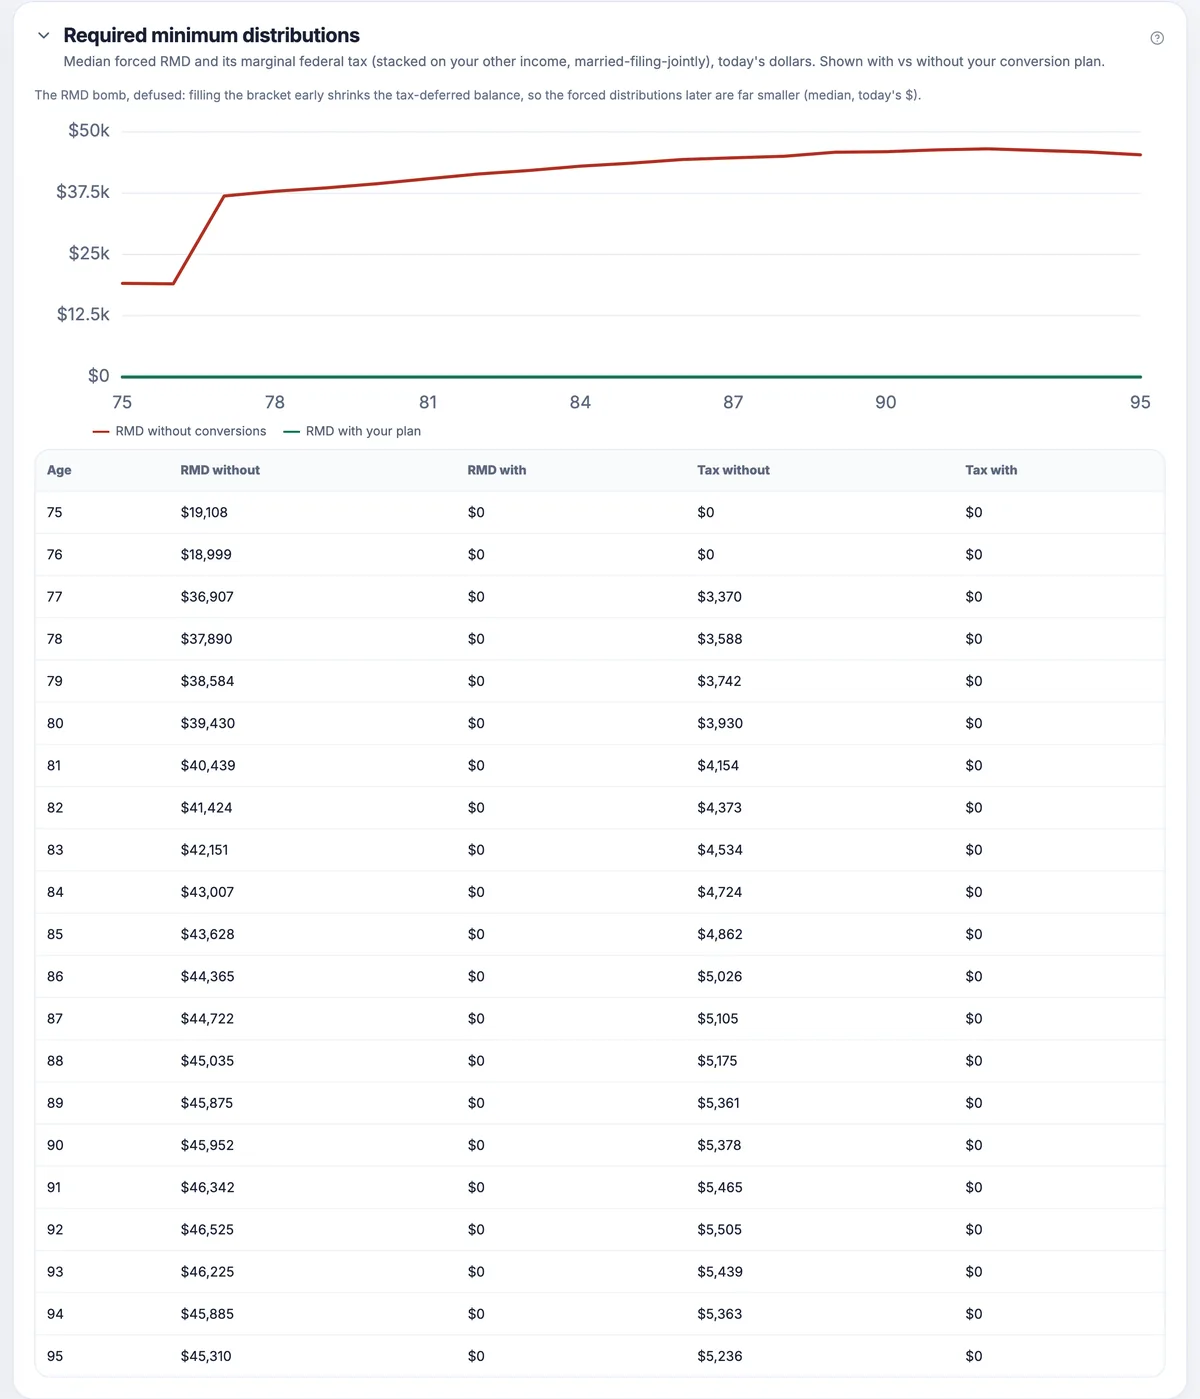Select the $5,505 tax value

(719, 1229)
